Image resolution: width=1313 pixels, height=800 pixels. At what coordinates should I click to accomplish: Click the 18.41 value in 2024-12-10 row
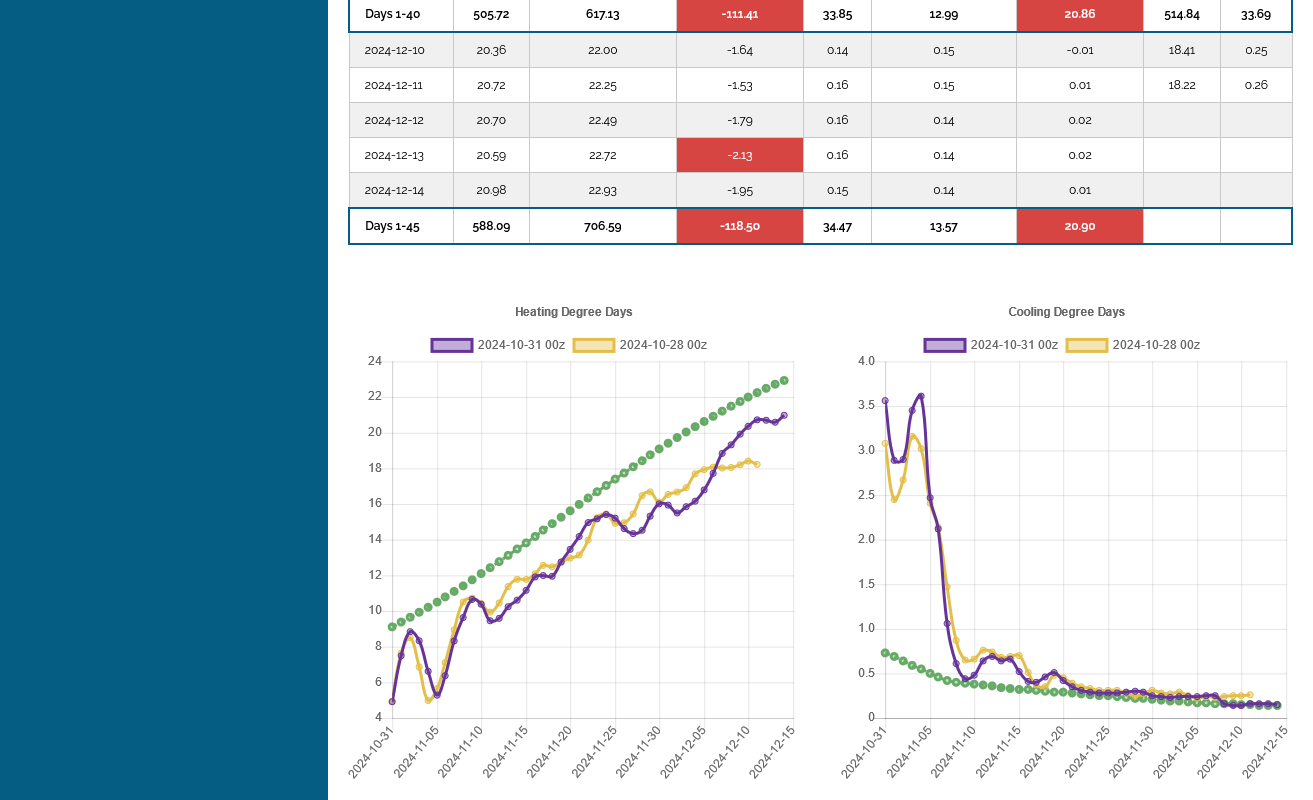(x=1182, y=50)
